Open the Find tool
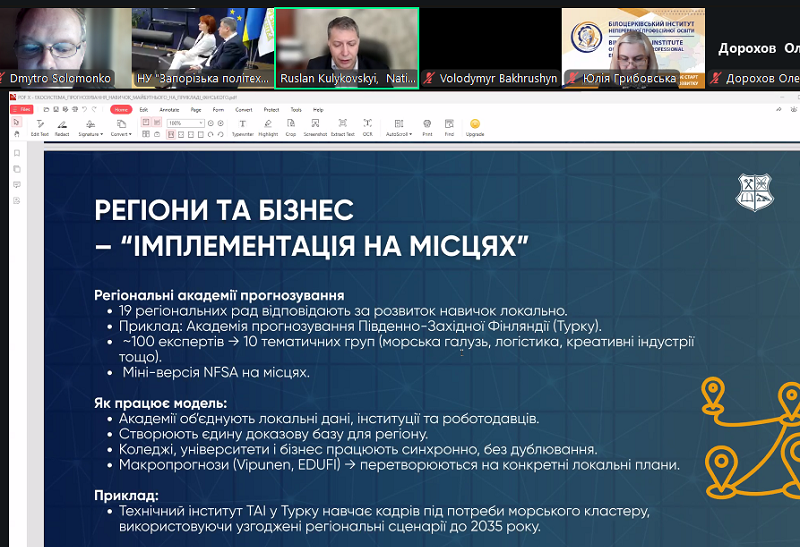The width and height of the screenshot is (800, 547). (449, 128)
